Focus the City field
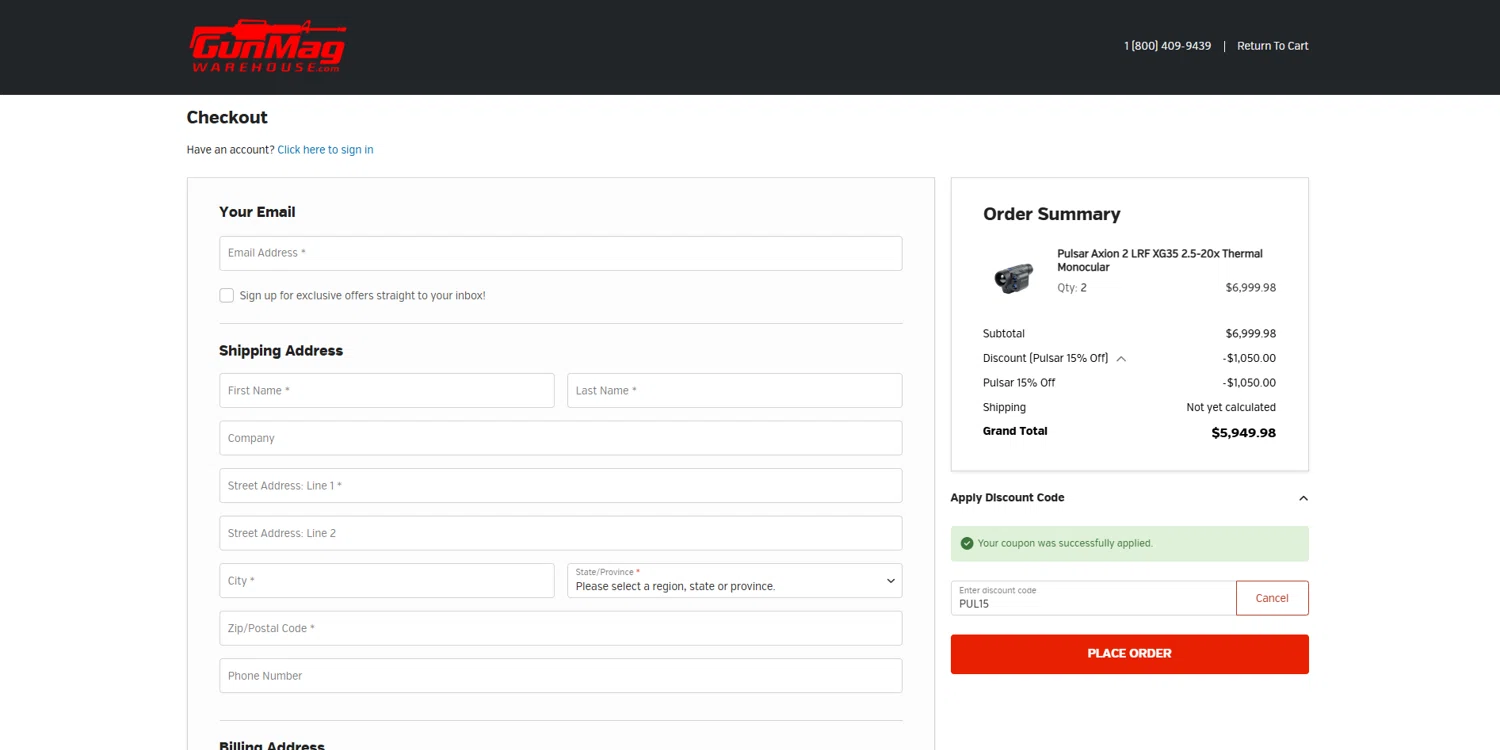 click(x=386, y=581)
